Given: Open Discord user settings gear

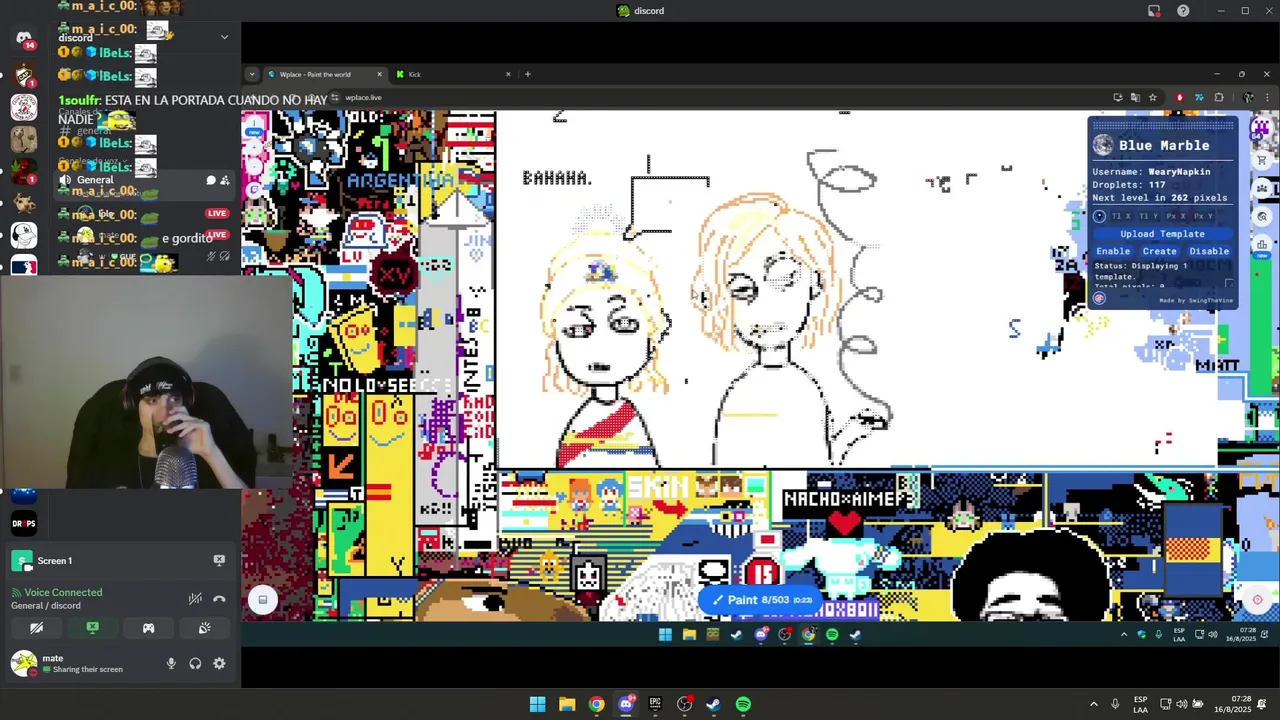Looking at the screenshot, I should click(x=219, y=663).
